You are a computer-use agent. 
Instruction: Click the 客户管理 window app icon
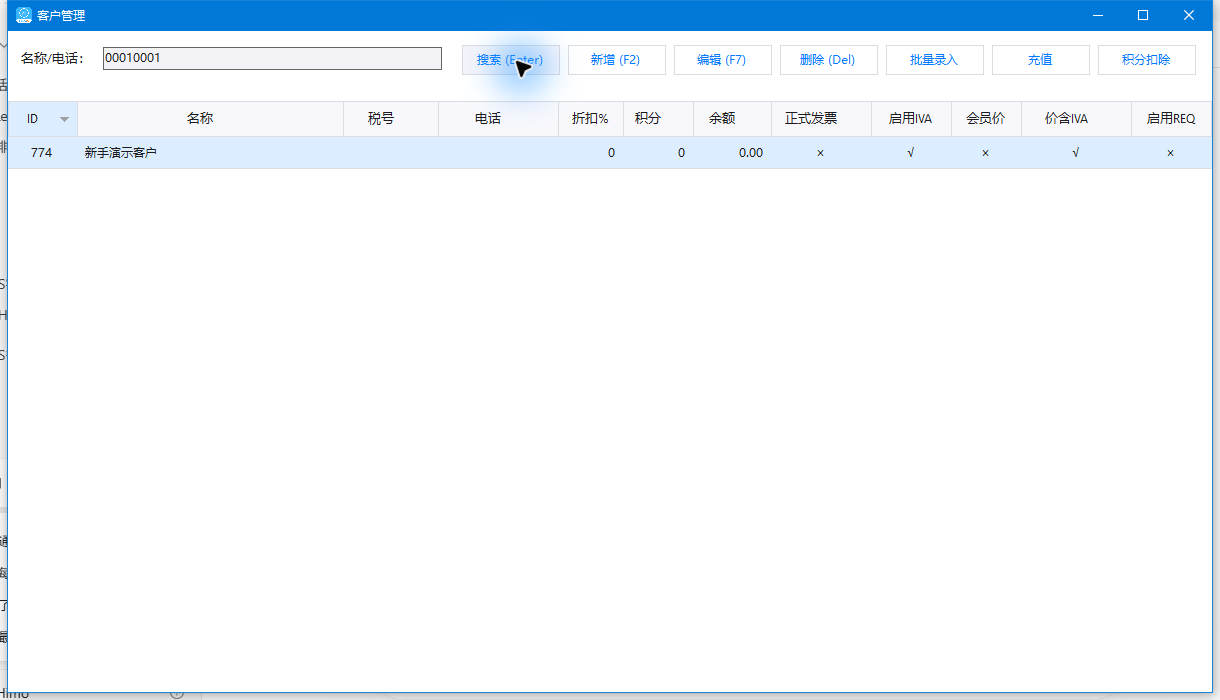click(x=24, y=15)
